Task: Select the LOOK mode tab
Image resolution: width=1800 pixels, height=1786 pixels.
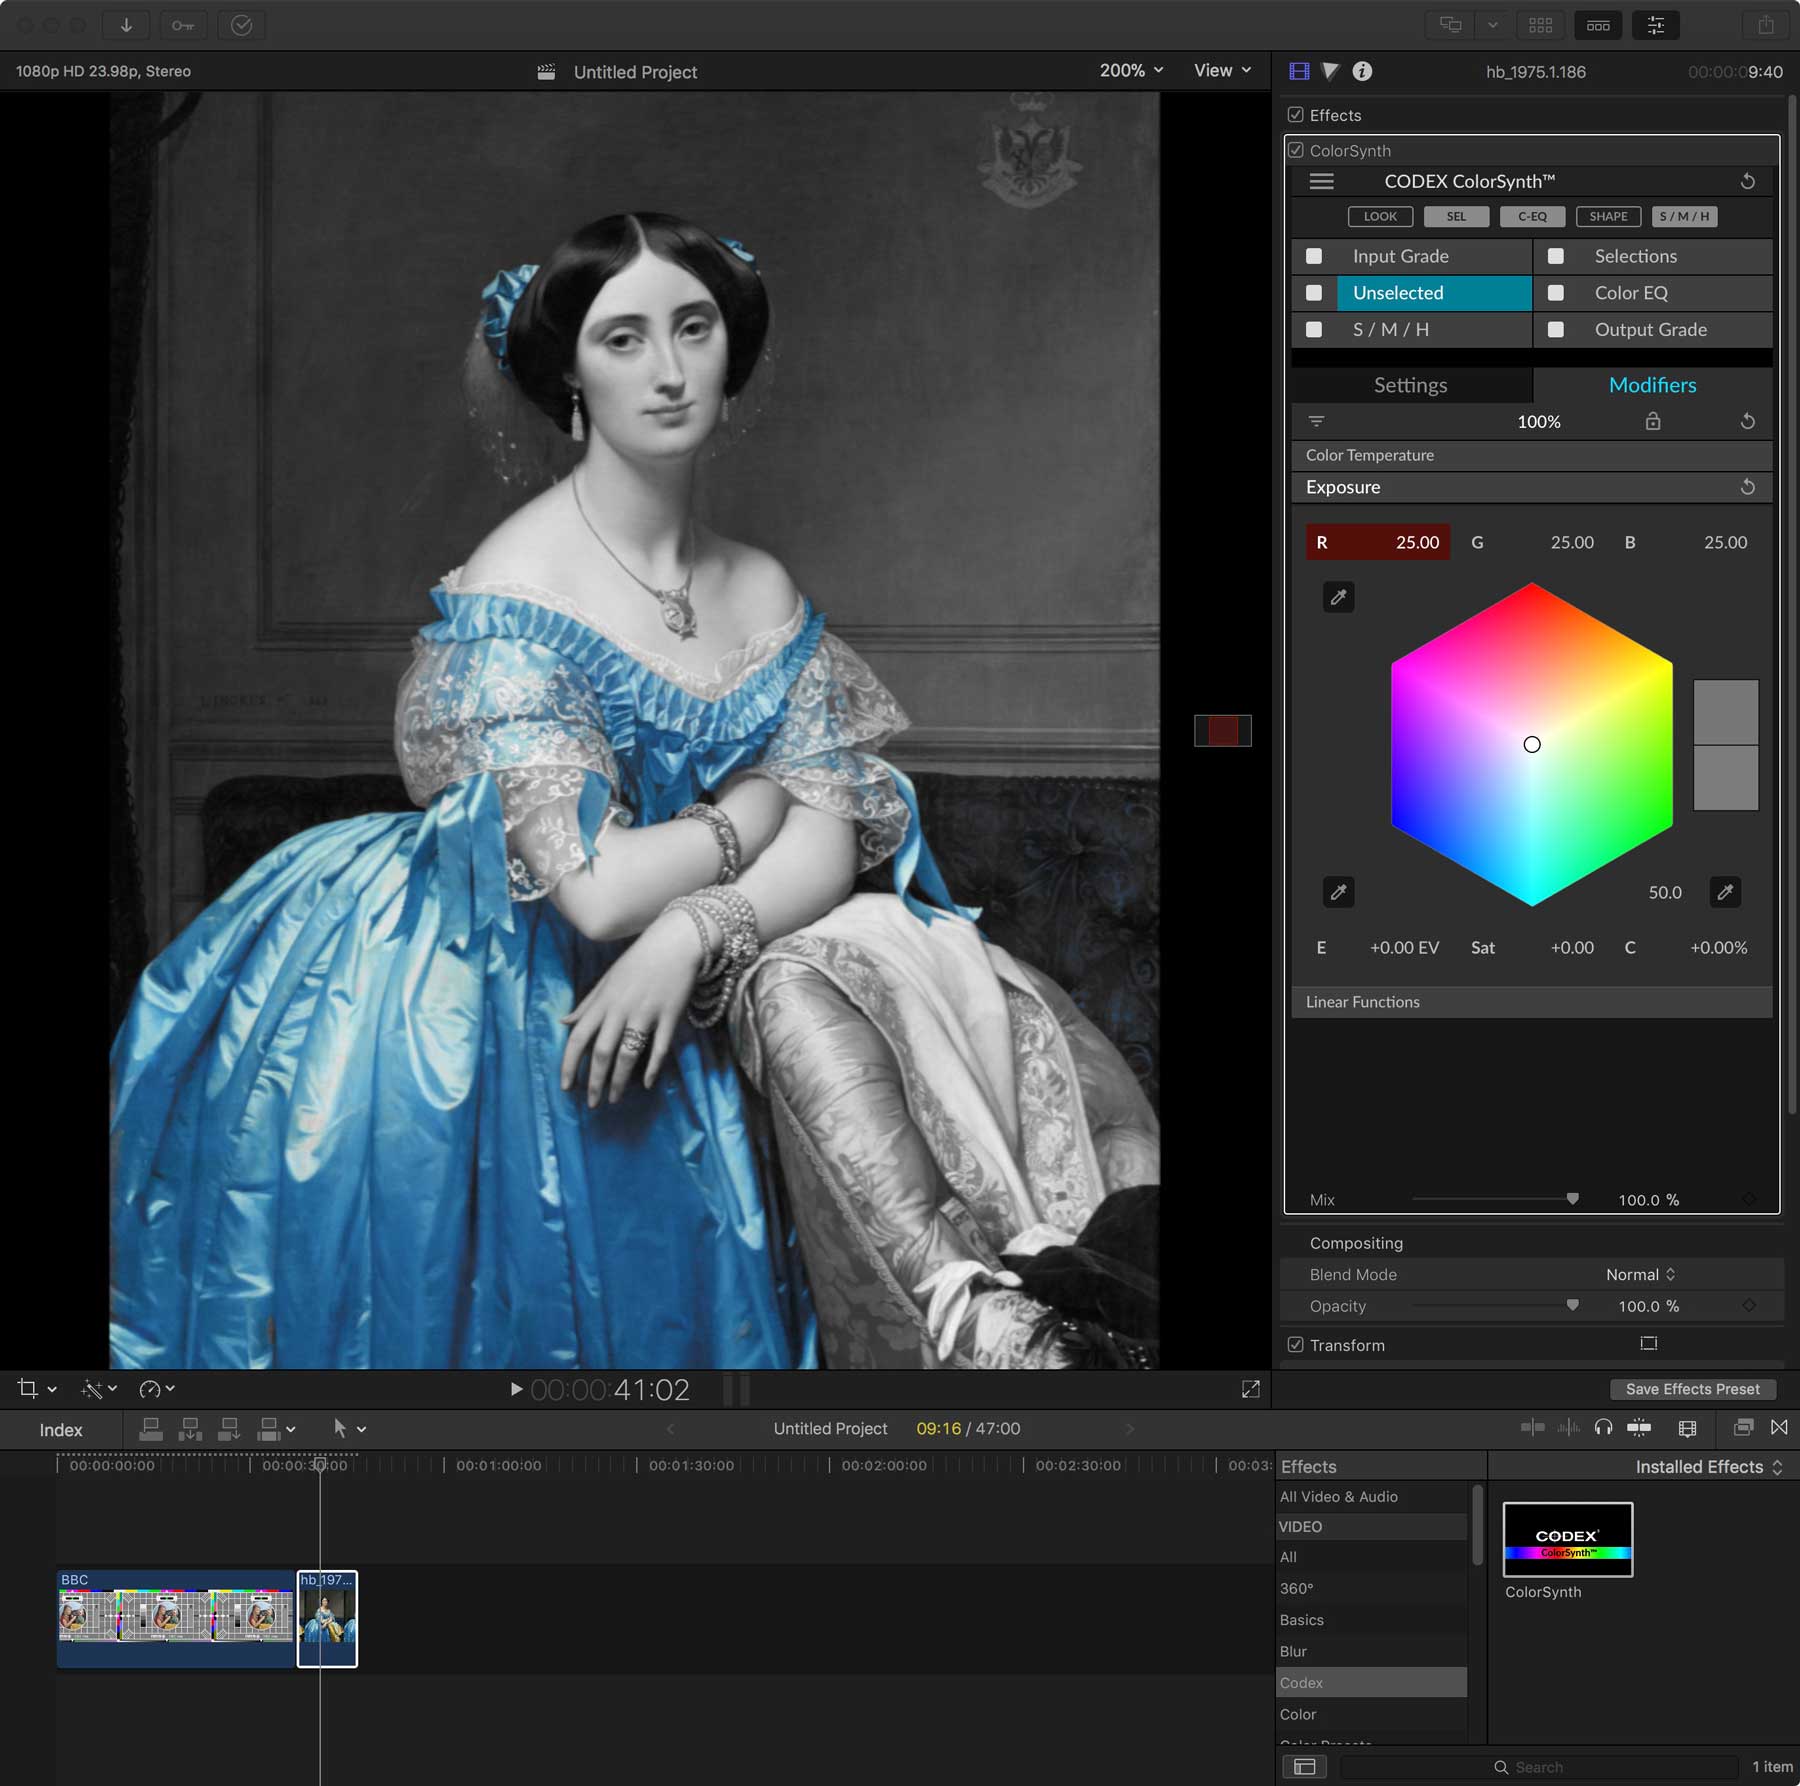Action: pos(1380,216)
